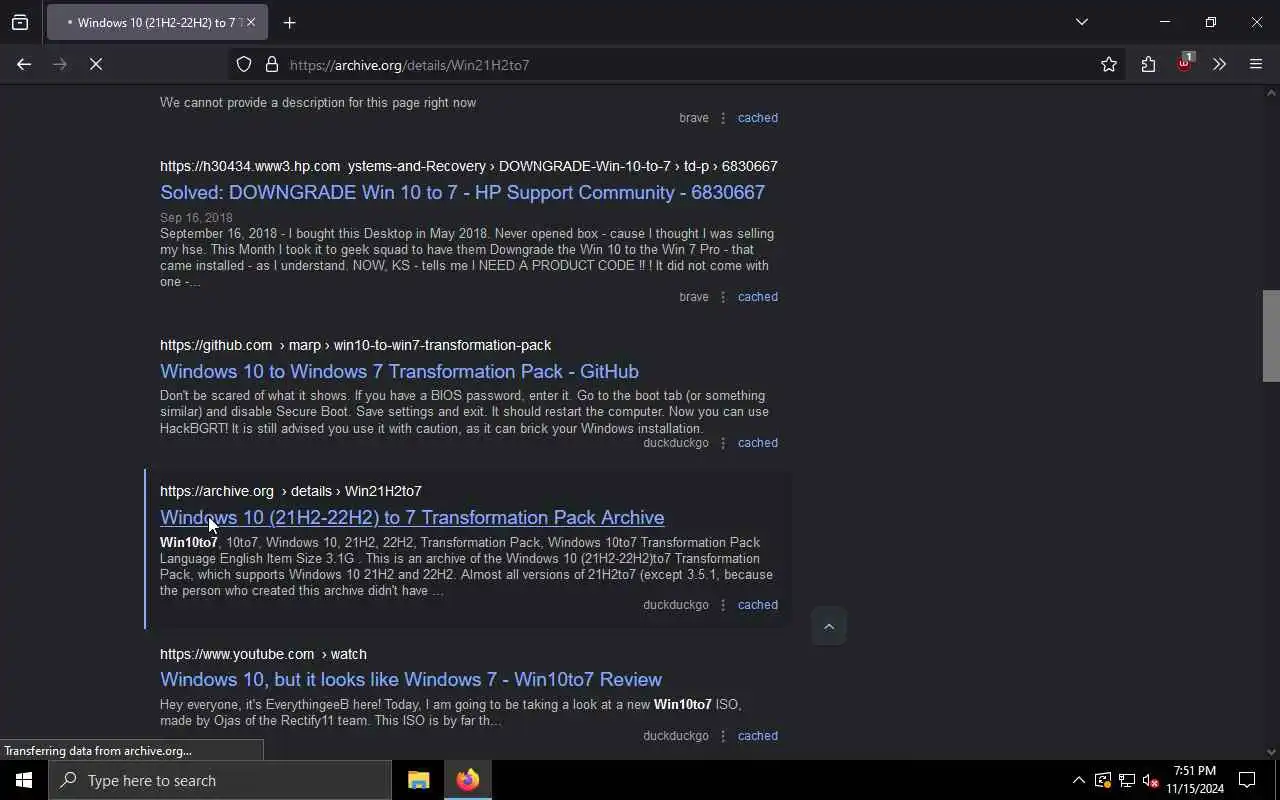Click the security tray icon with warning
The width and height of the screenshot is (1280, 800).
pyautogui.click(x=1102, y=780)
